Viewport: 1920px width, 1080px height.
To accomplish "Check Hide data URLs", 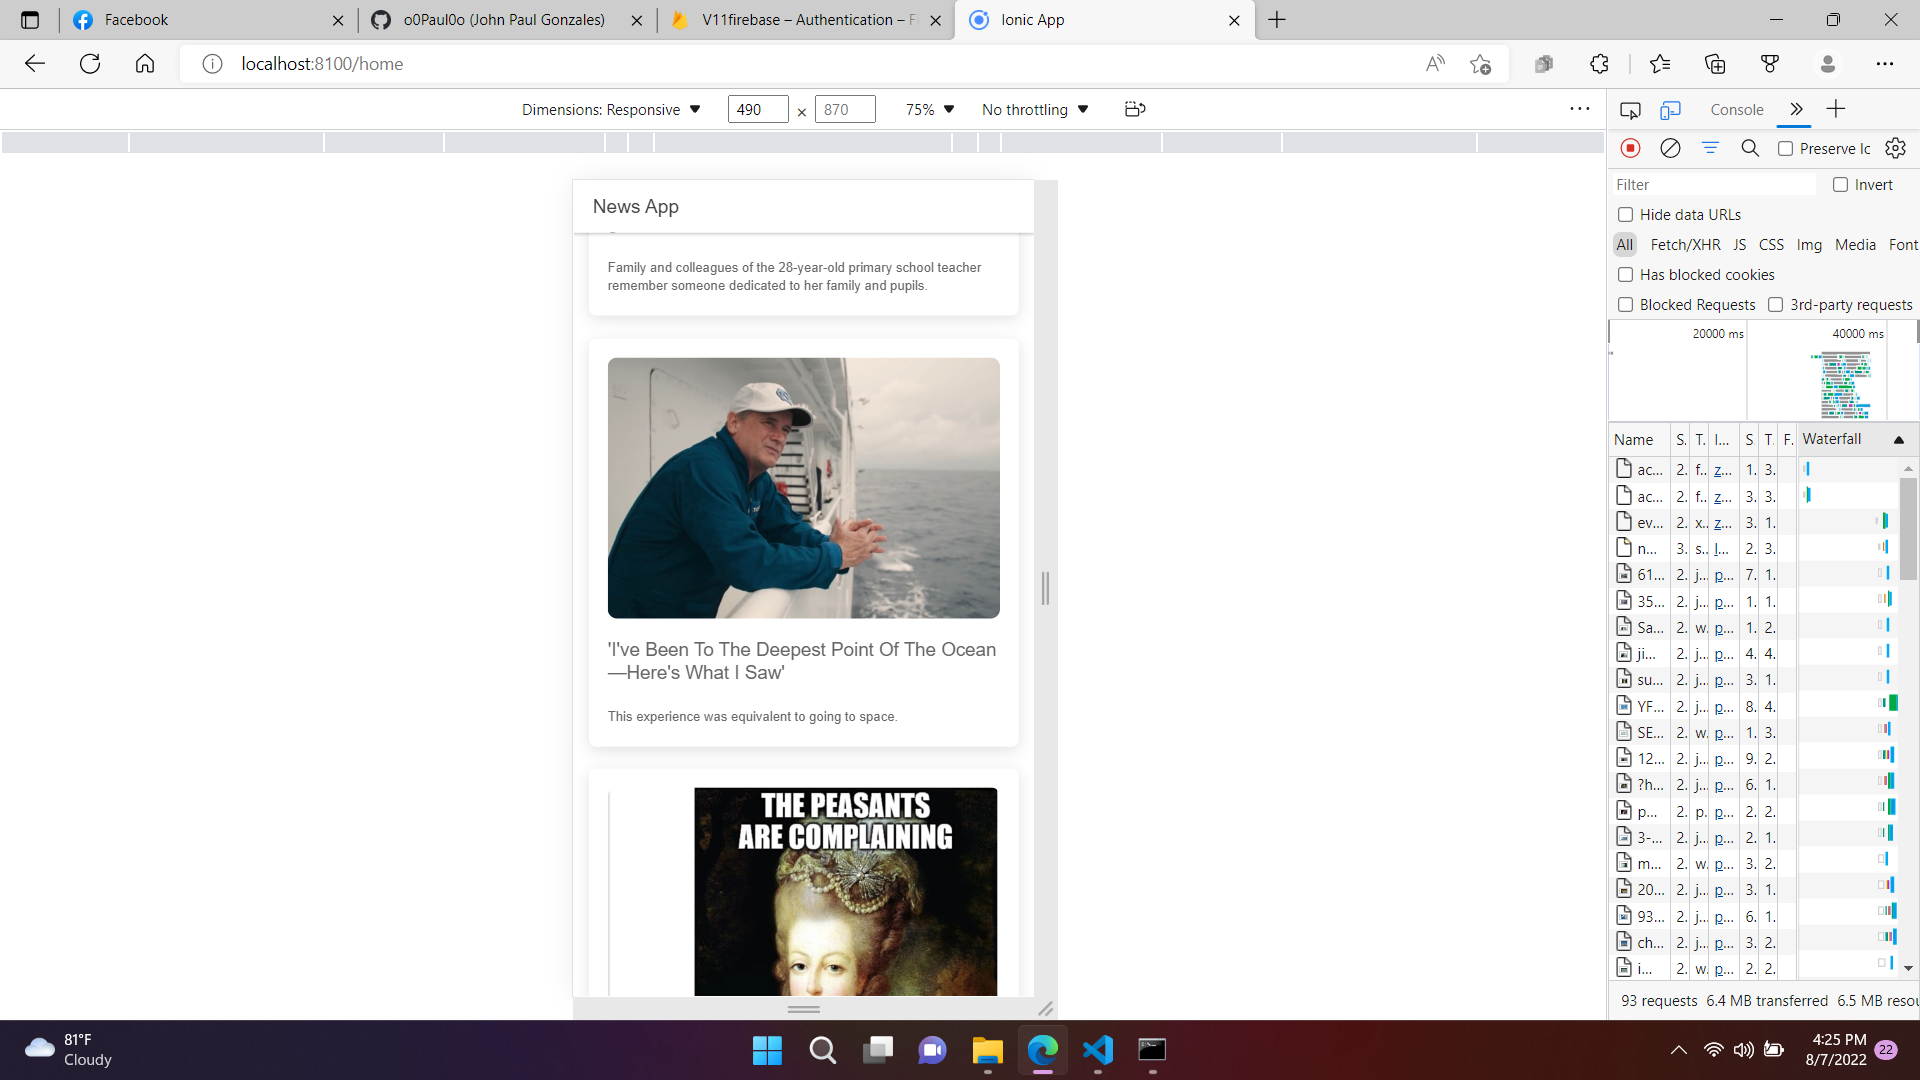I will point(1626,215).
